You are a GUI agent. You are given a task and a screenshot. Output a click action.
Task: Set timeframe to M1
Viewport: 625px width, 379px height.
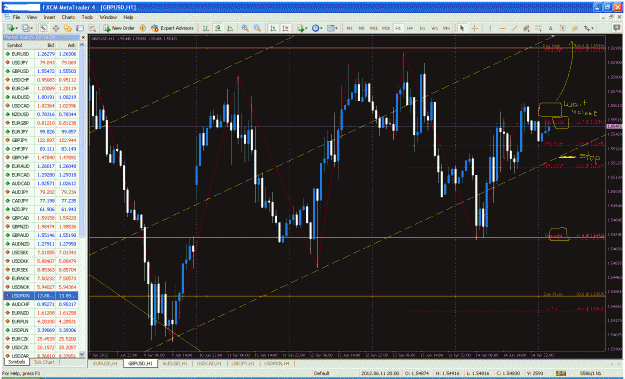pos(349,28)
